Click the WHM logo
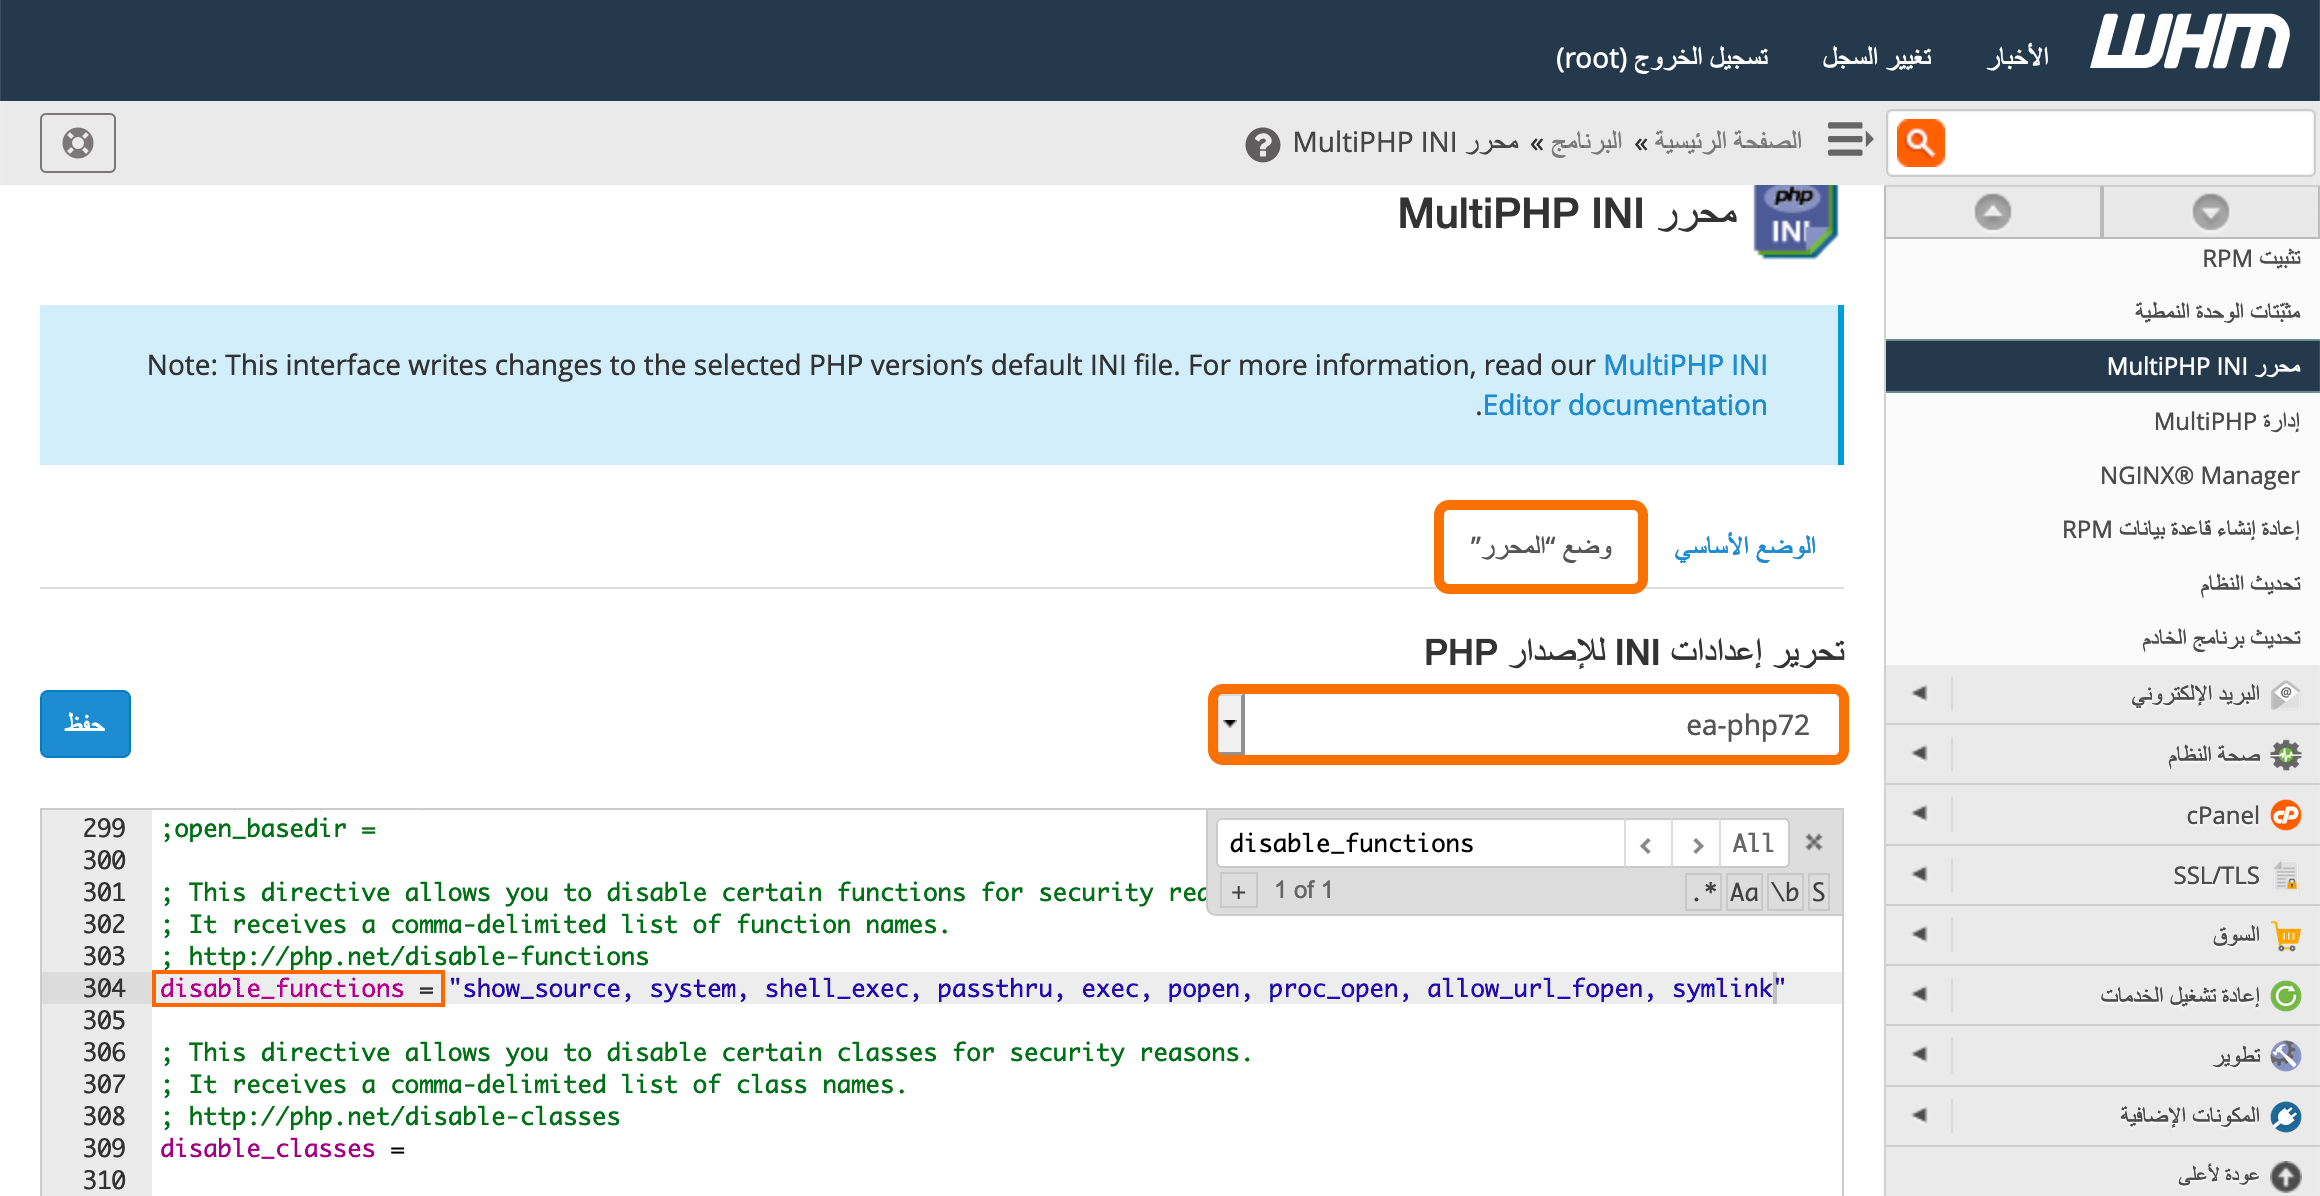2320x1196 pixels. 2189,44
